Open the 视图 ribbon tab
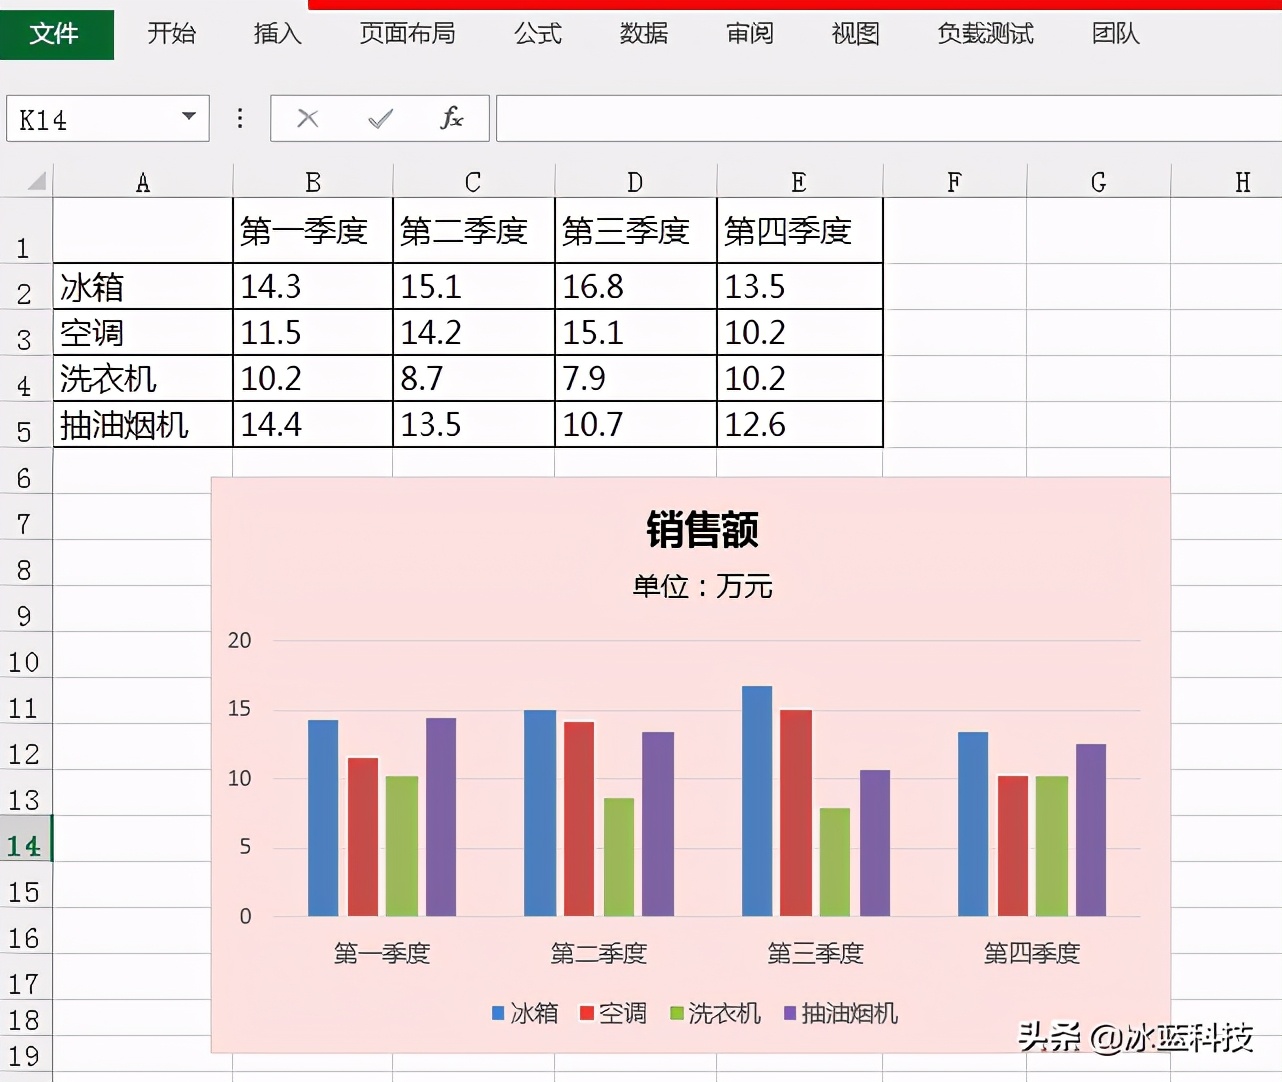The image size is (1282, 1082). click(856, 34)
